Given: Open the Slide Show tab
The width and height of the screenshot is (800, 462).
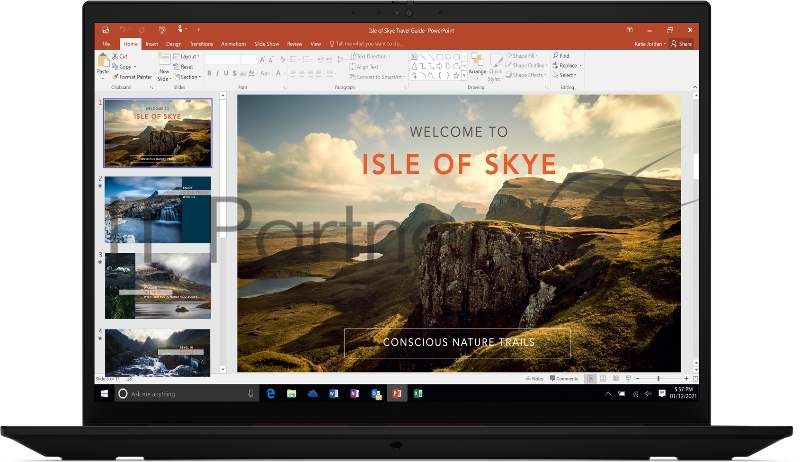Looking at the screenshot, I should click(x=265, y=44).
